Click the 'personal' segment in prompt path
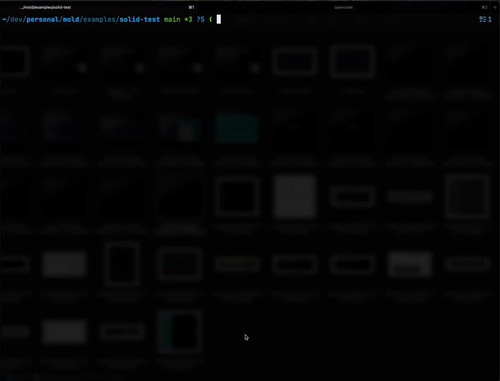This screenshot has width=500, height=381. [43, 19]
